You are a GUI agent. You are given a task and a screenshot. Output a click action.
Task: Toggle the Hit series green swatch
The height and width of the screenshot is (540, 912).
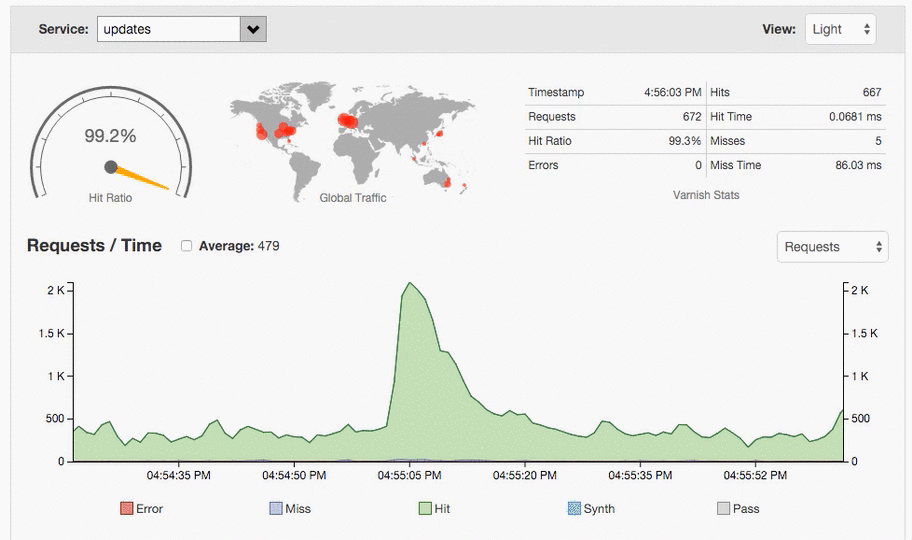tap(425, 509)
